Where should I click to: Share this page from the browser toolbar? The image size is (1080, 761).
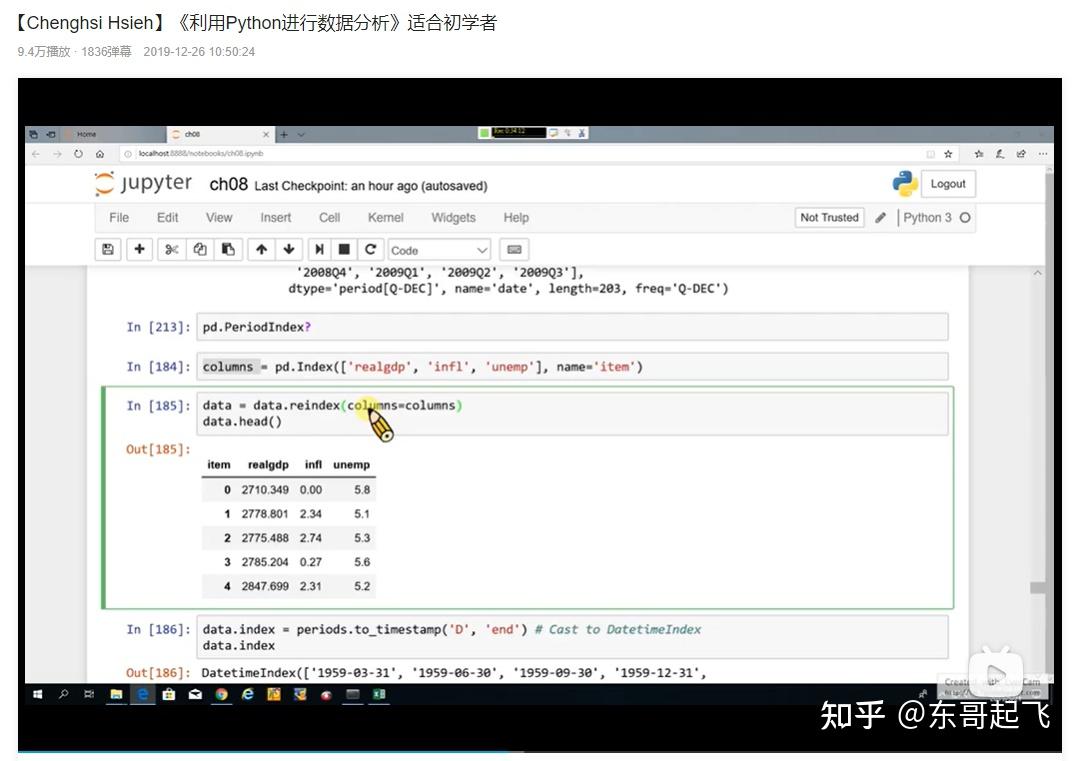(1021, 154)
